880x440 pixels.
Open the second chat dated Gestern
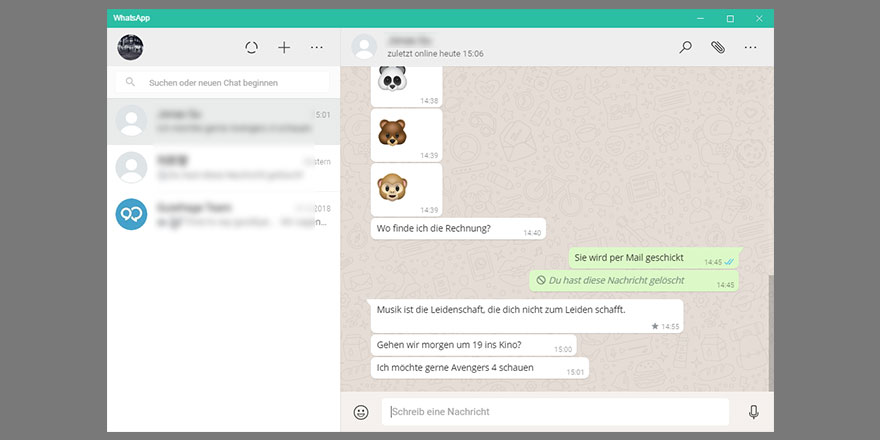coord(223,168)
